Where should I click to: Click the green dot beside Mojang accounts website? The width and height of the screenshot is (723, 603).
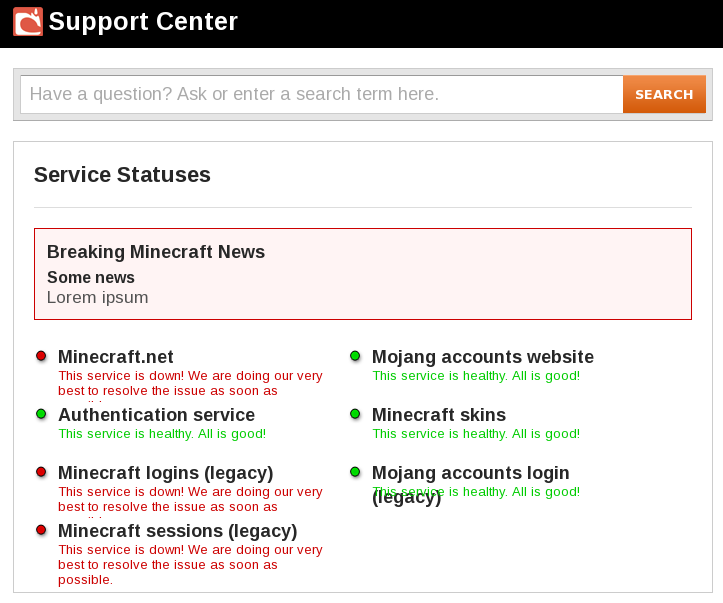[355, 356]
